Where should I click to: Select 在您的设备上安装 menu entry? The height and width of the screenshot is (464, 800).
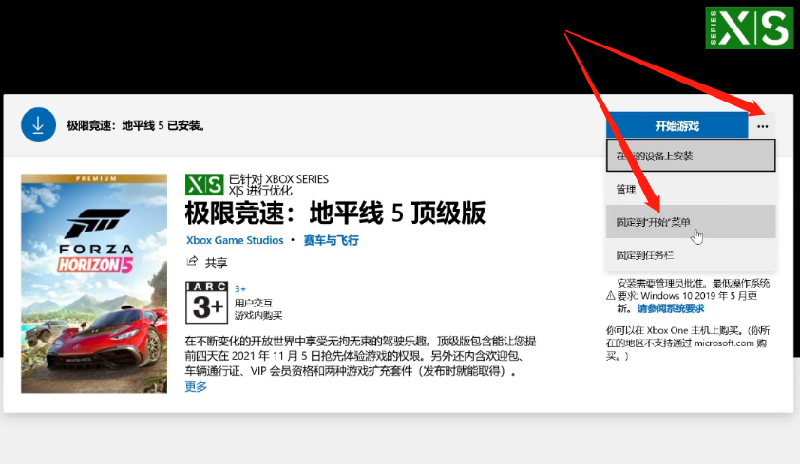(690, 156)
